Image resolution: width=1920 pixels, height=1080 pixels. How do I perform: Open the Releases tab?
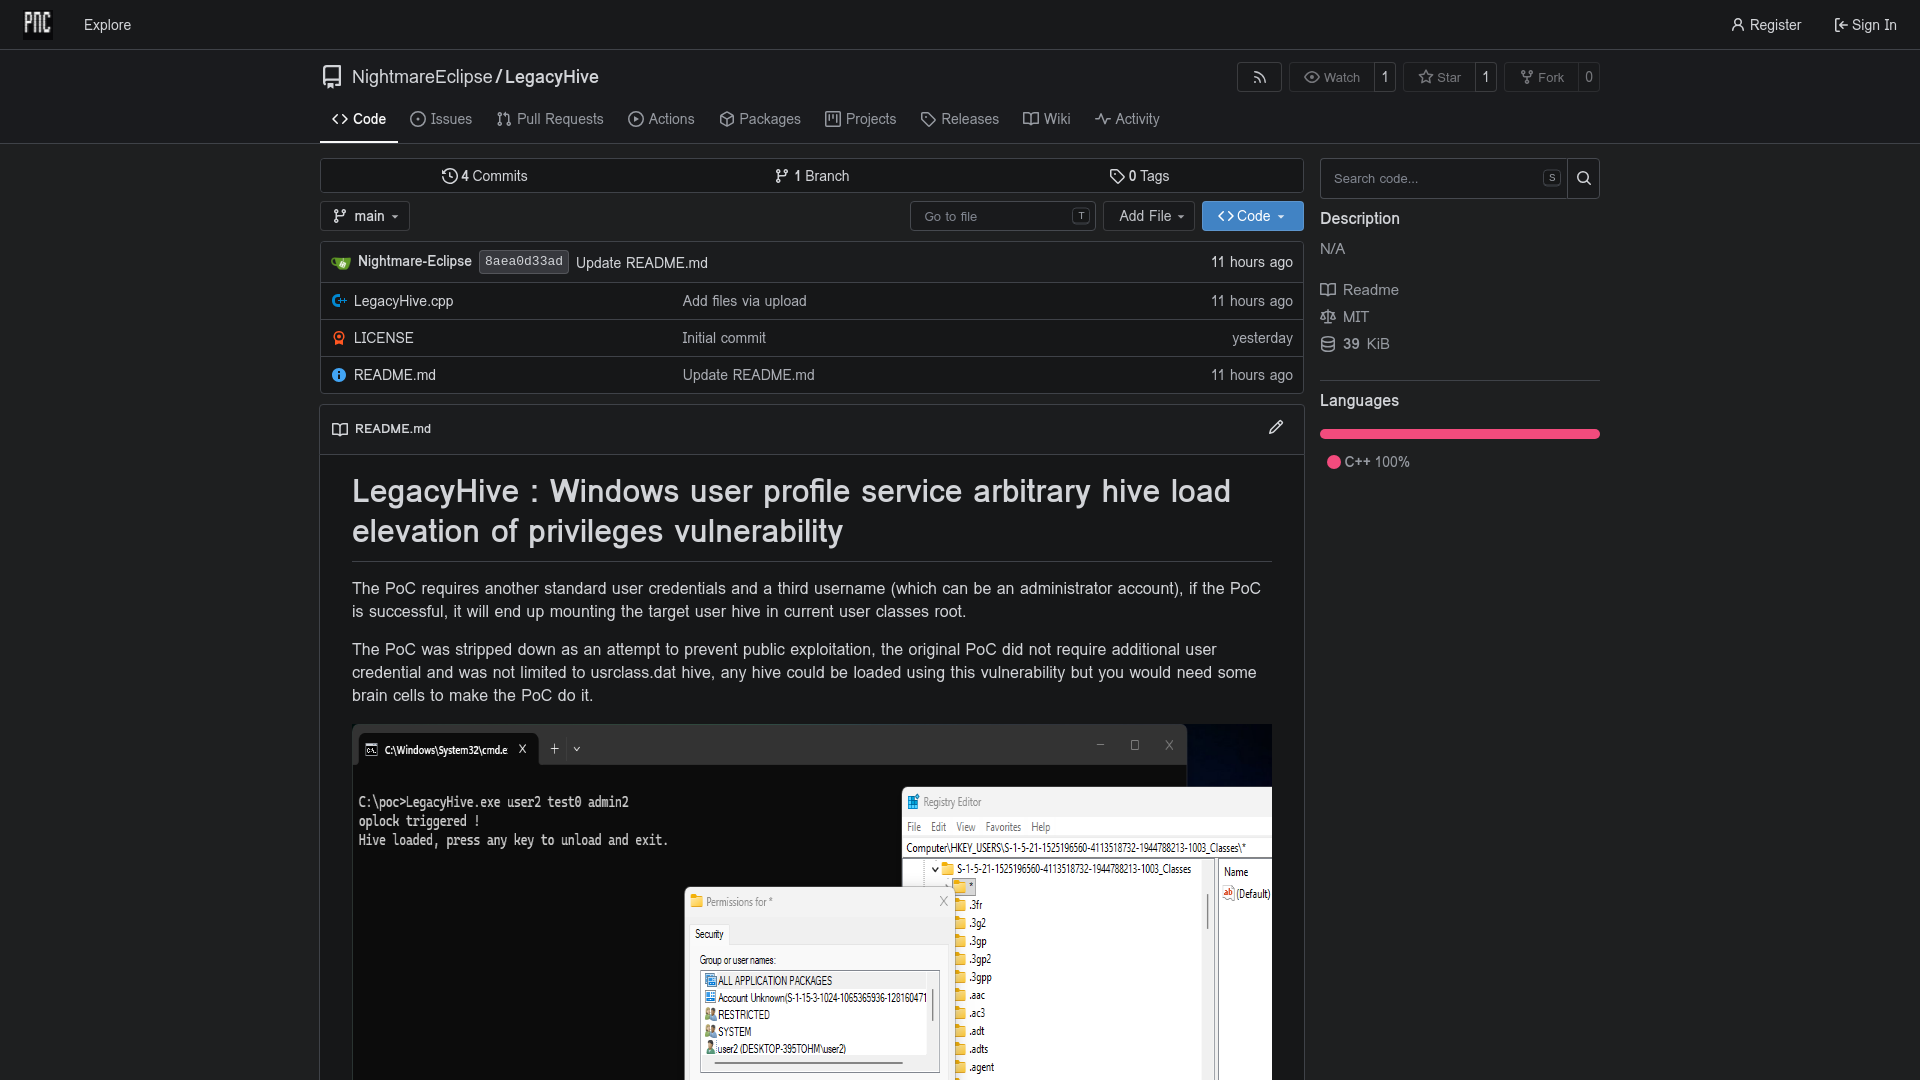(x=960, y=119)
